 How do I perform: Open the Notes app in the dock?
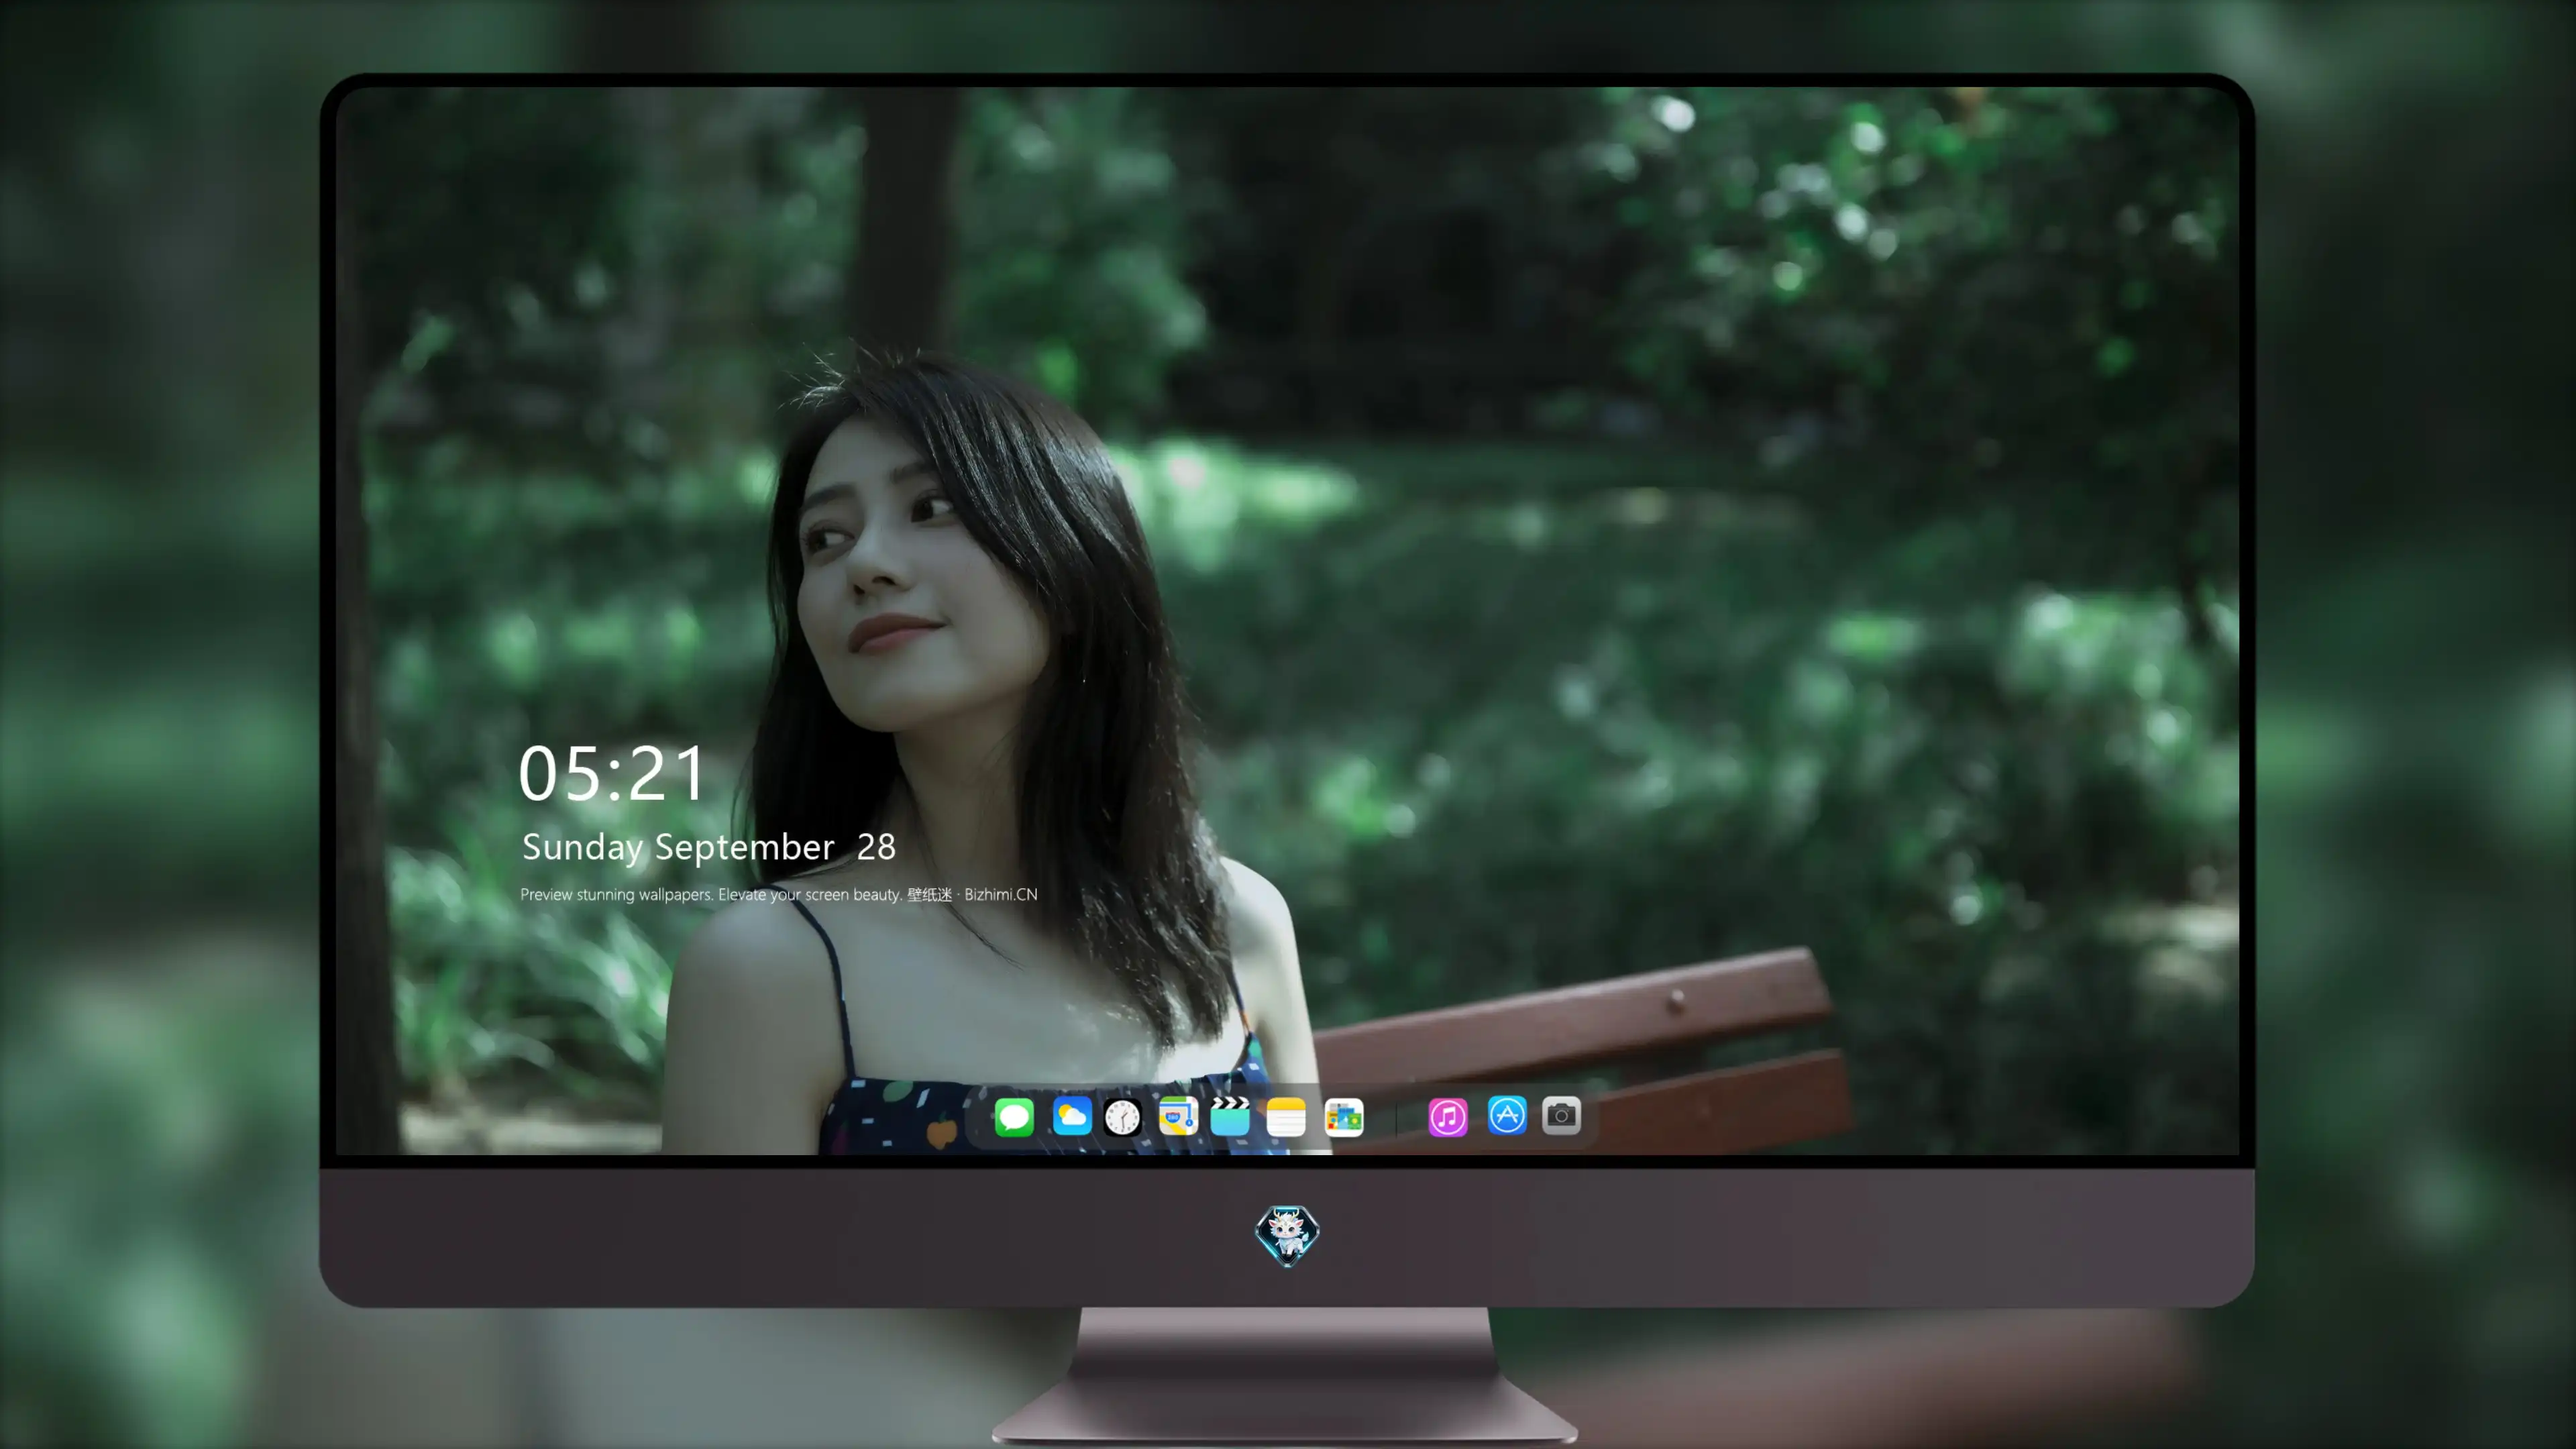1286,1116
